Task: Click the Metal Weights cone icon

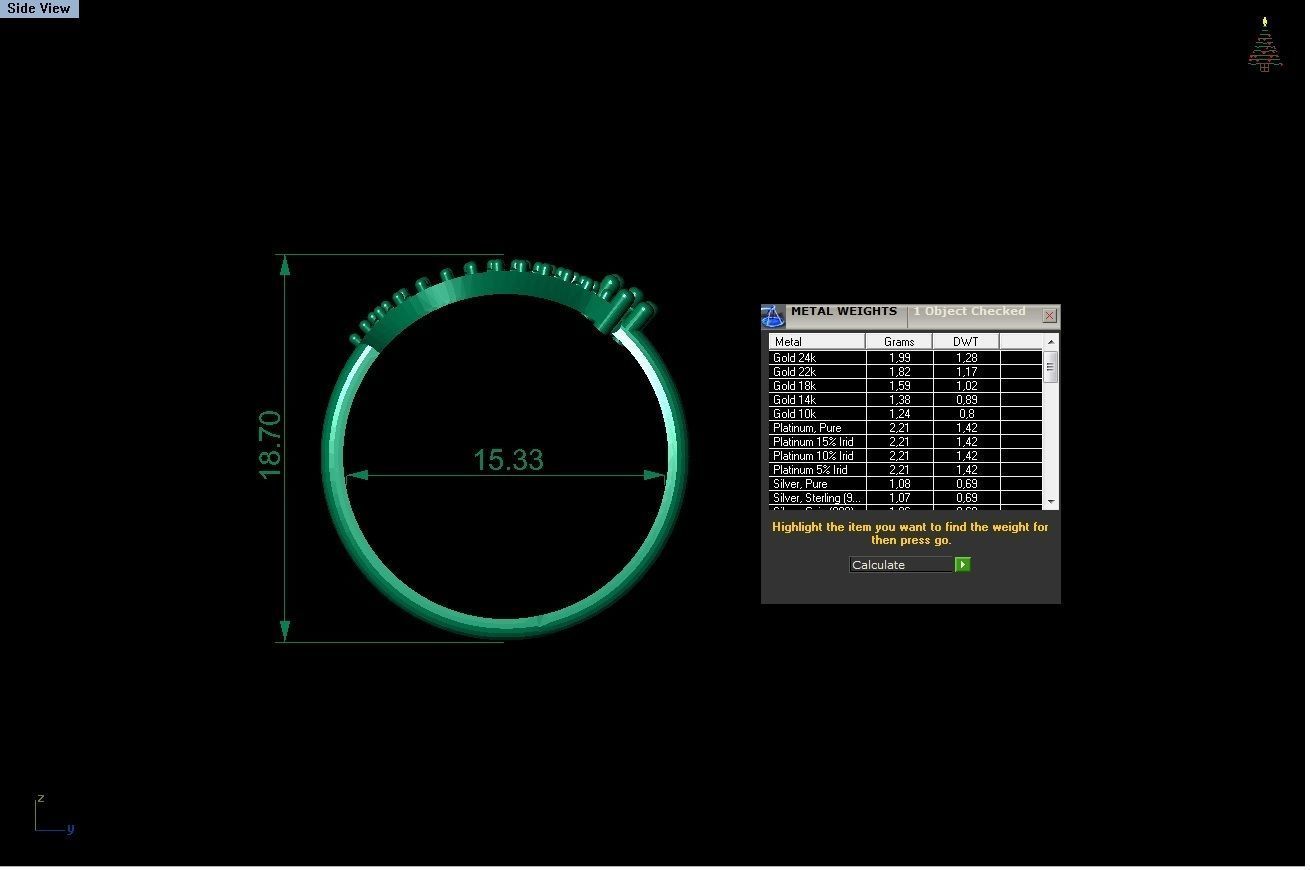Action: pos(773,317)
